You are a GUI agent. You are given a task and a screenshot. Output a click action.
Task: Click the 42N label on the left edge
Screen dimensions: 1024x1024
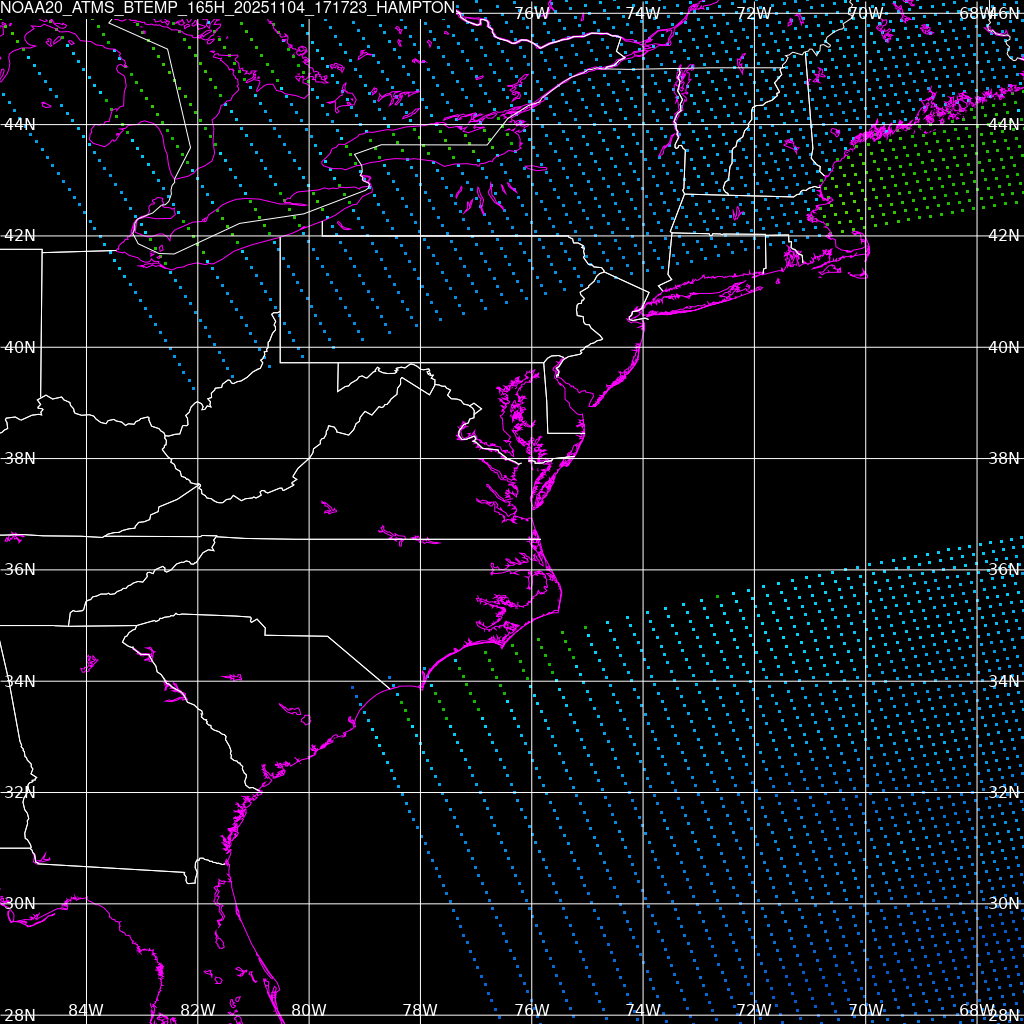20,236
